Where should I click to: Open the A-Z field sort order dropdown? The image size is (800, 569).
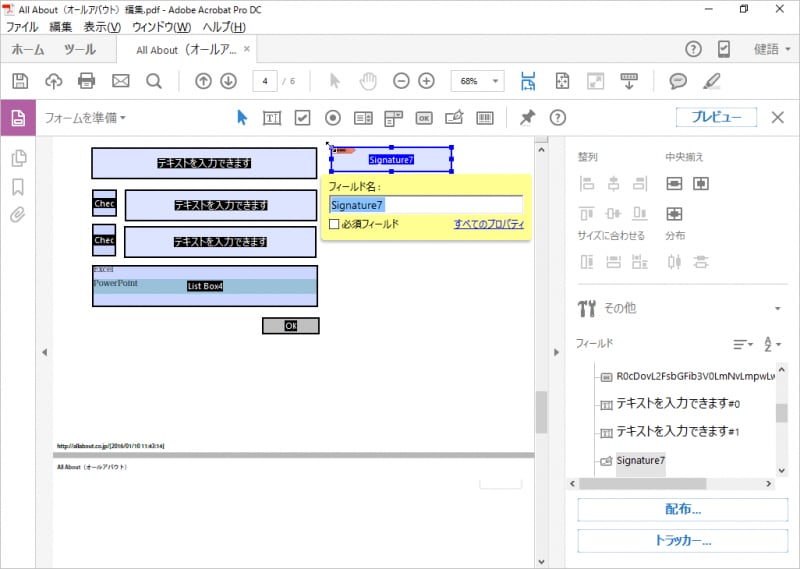771,344
